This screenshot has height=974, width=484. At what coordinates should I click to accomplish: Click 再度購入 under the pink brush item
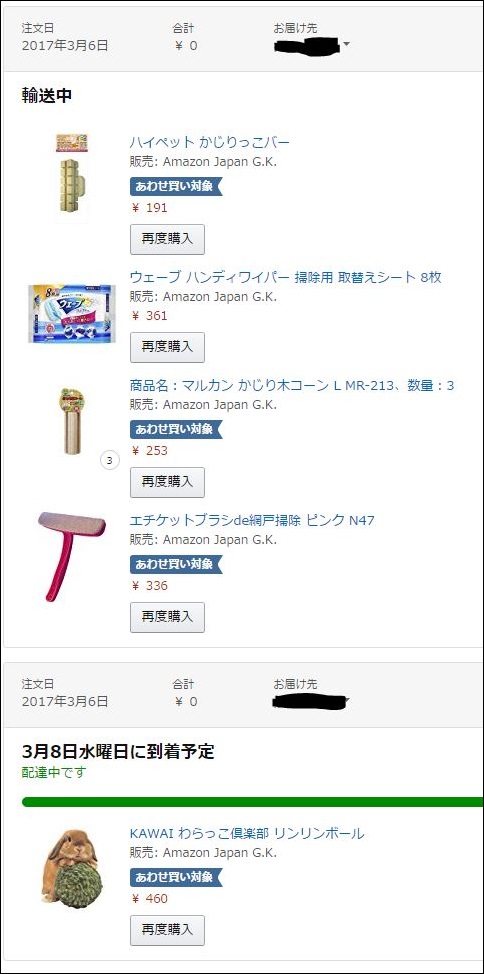[x=167, y=617]
